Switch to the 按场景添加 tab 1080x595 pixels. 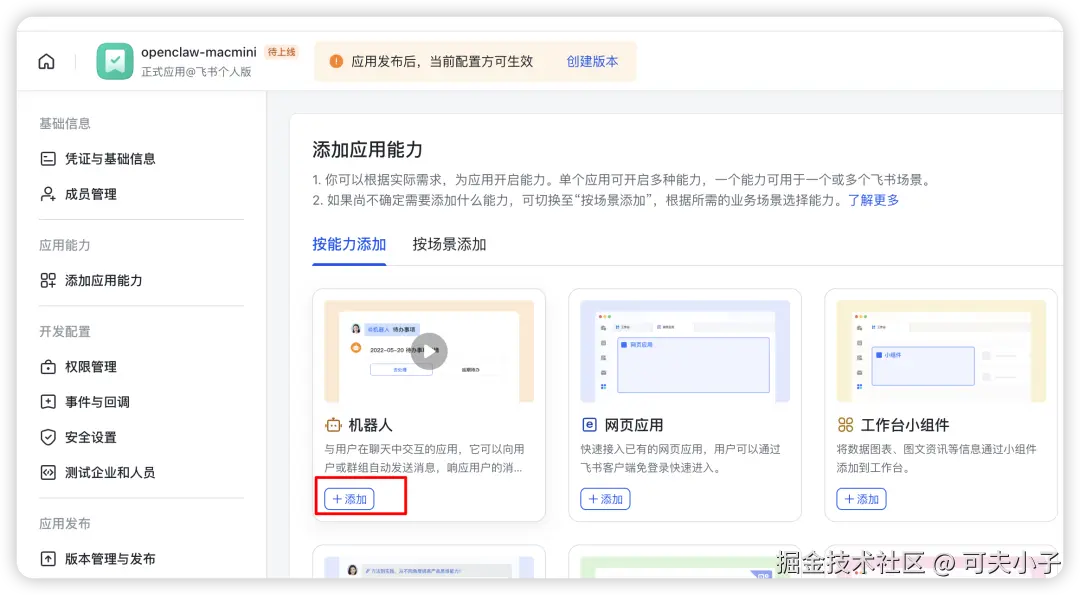tap(450, 244)
